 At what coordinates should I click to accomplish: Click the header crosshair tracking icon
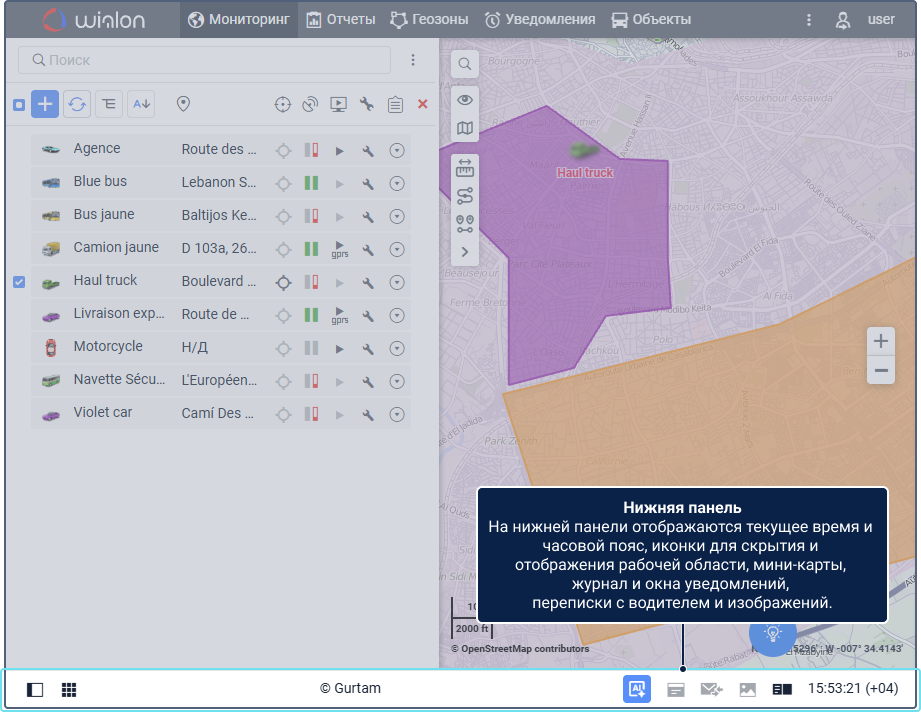(283, 105)
